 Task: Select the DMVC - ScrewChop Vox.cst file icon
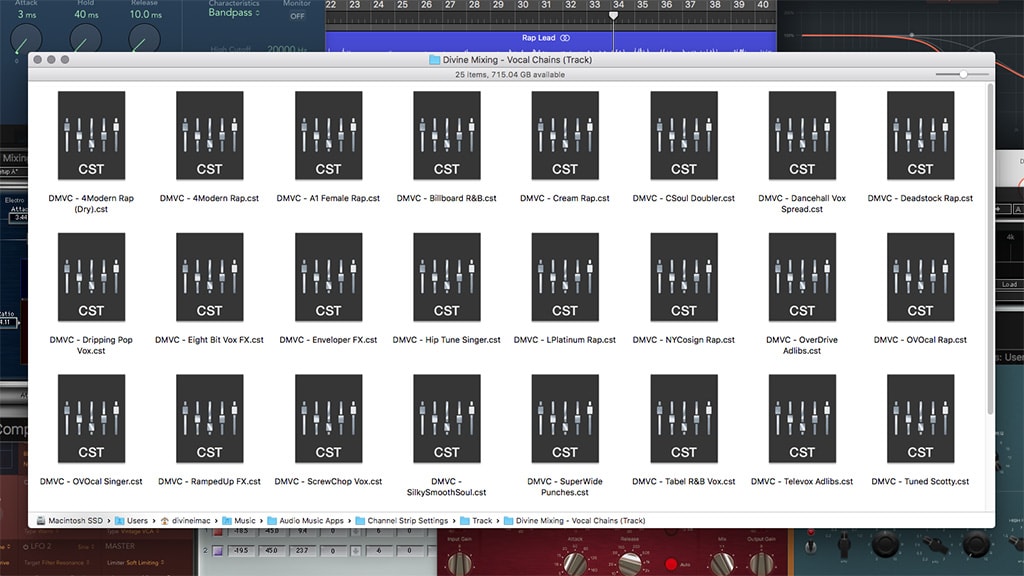[x=328, y=419]
